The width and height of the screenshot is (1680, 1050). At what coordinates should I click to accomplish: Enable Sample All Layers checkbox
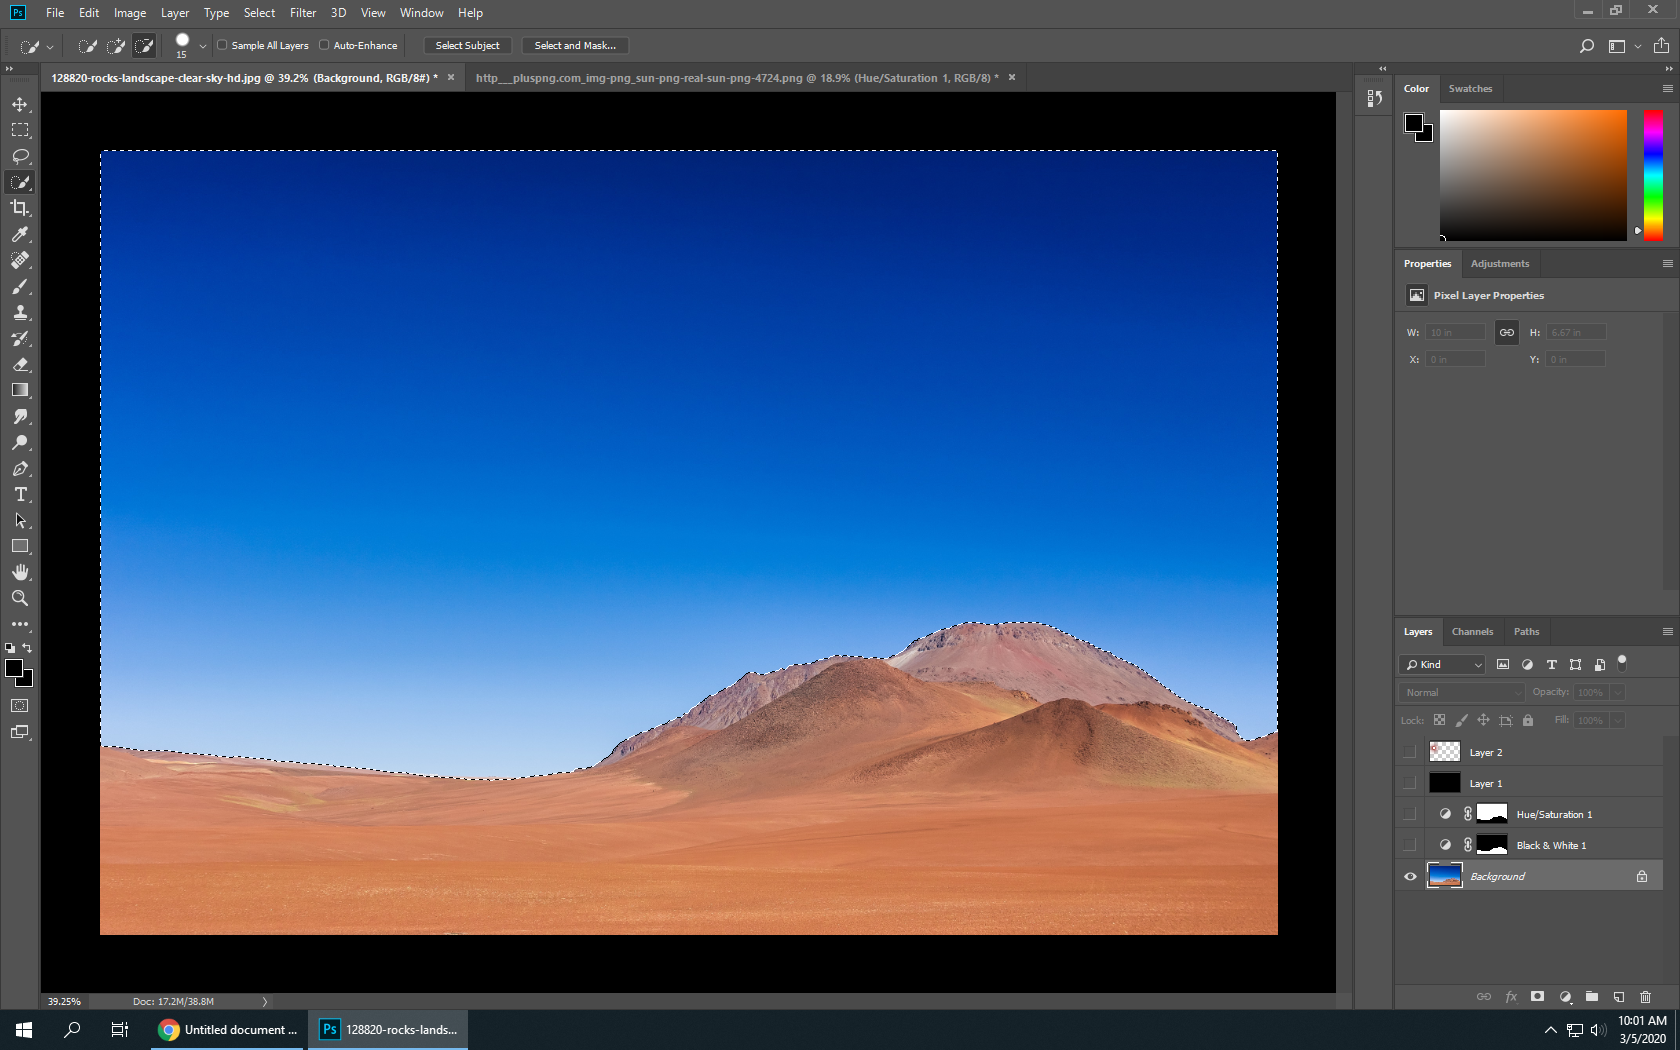coord(223,45)
